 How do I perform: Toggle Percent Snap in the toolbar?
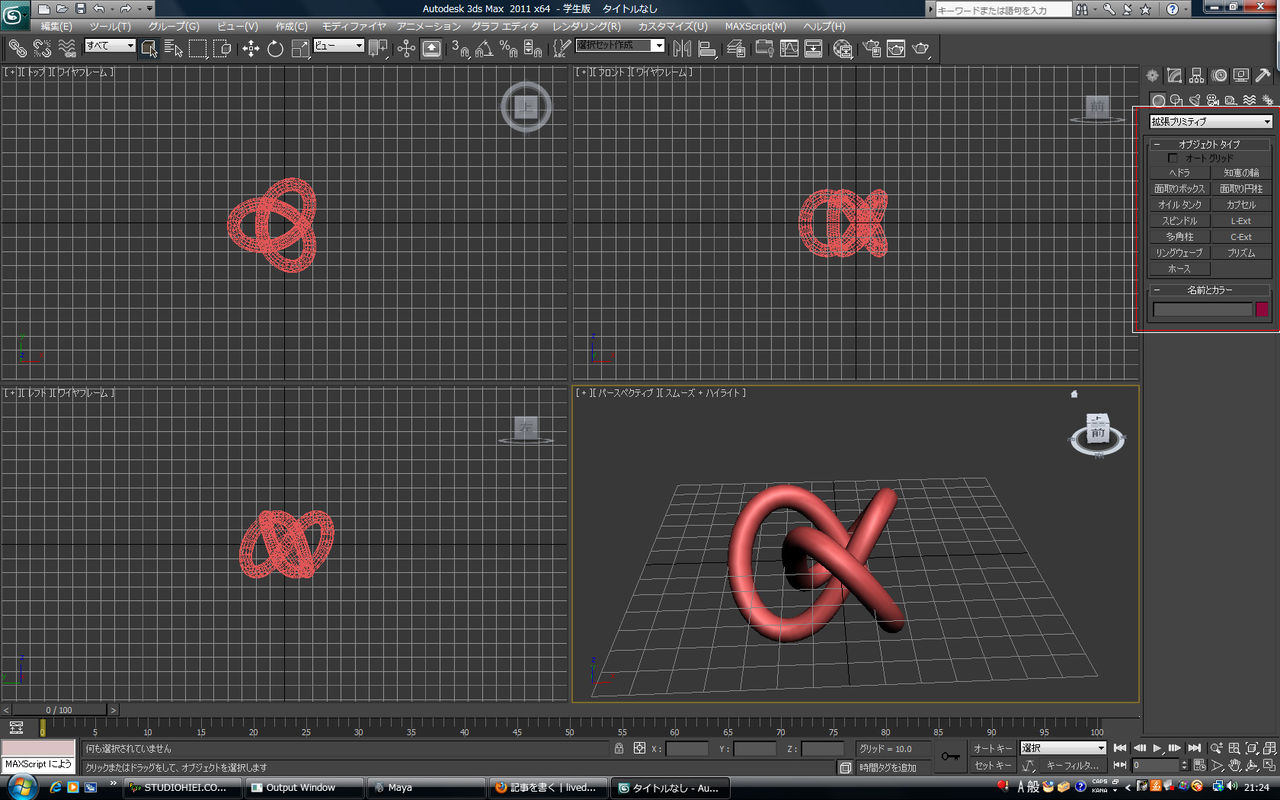coord(508,48)
